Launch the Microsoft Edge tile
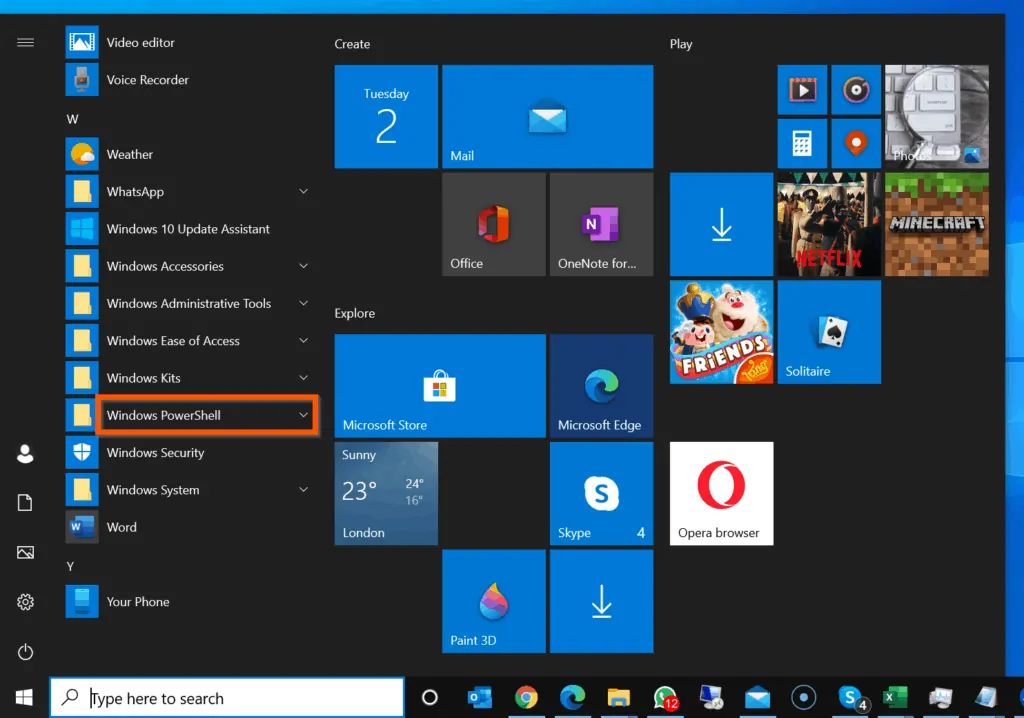 (x=601, y=385)
